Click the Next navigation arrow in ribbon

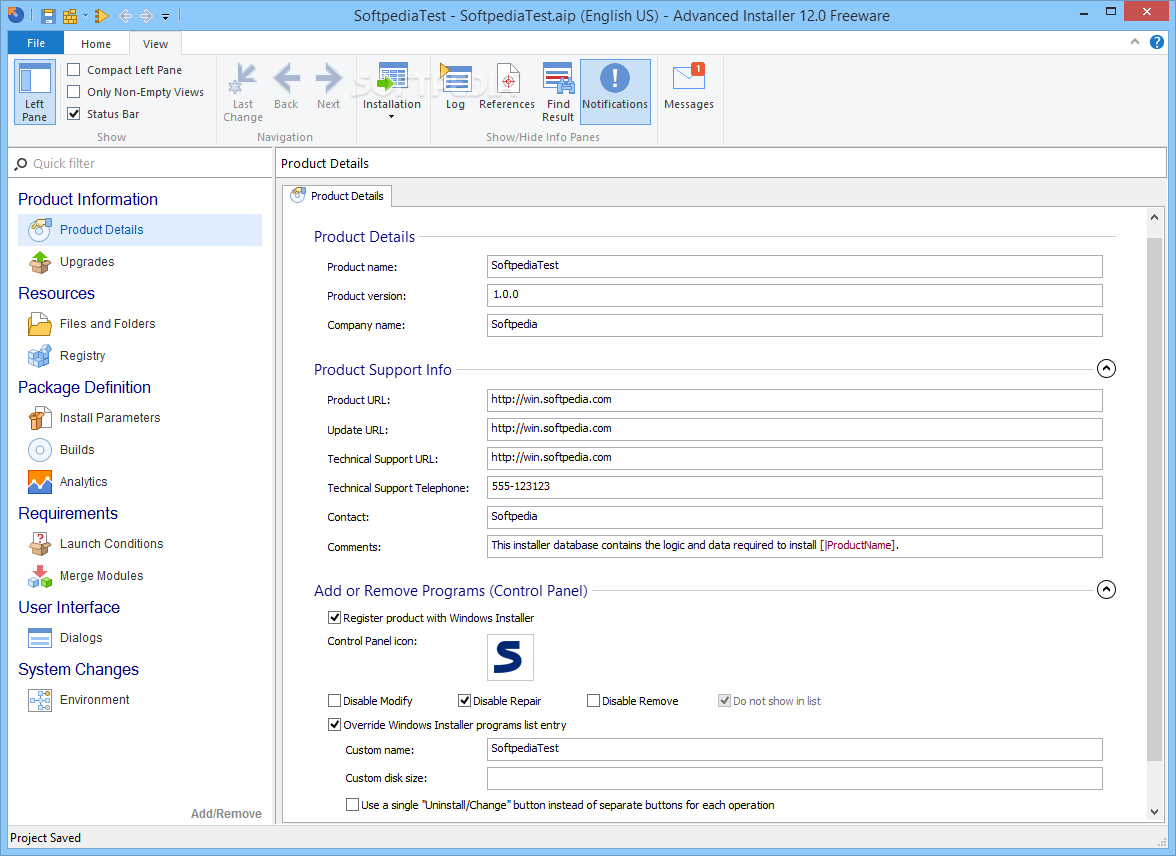pyautogui.click(x=328, y=86)
